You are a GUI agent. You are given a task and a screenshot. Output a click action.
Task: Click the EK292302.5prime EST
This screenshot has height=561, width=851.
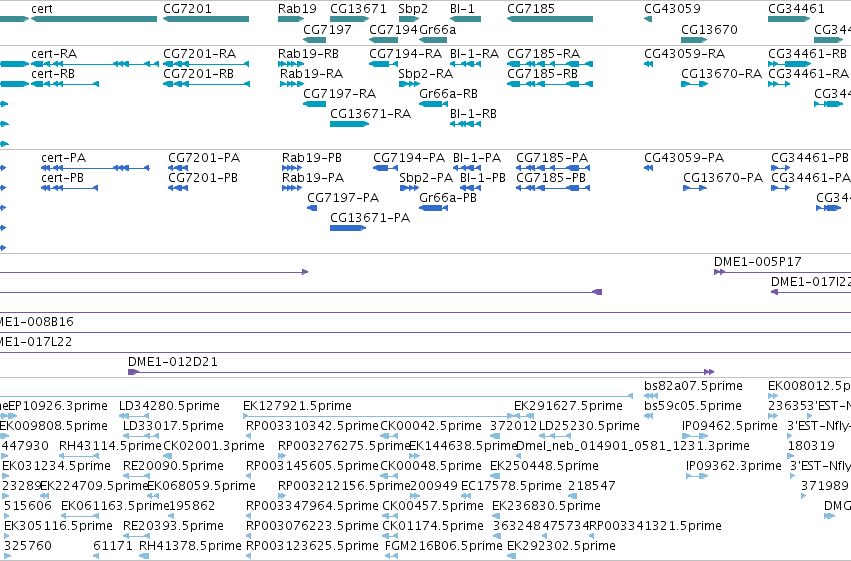[511, 556]
